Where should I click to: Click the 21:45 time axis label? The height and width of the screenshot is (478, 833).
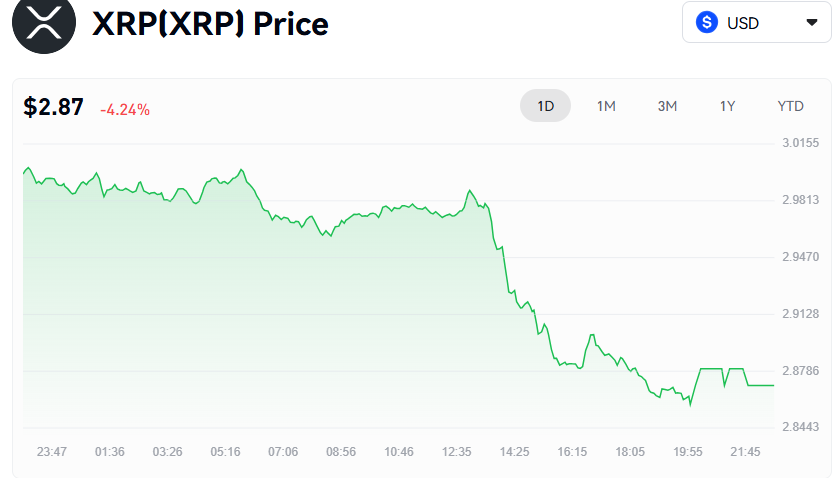tap(745, 452)
